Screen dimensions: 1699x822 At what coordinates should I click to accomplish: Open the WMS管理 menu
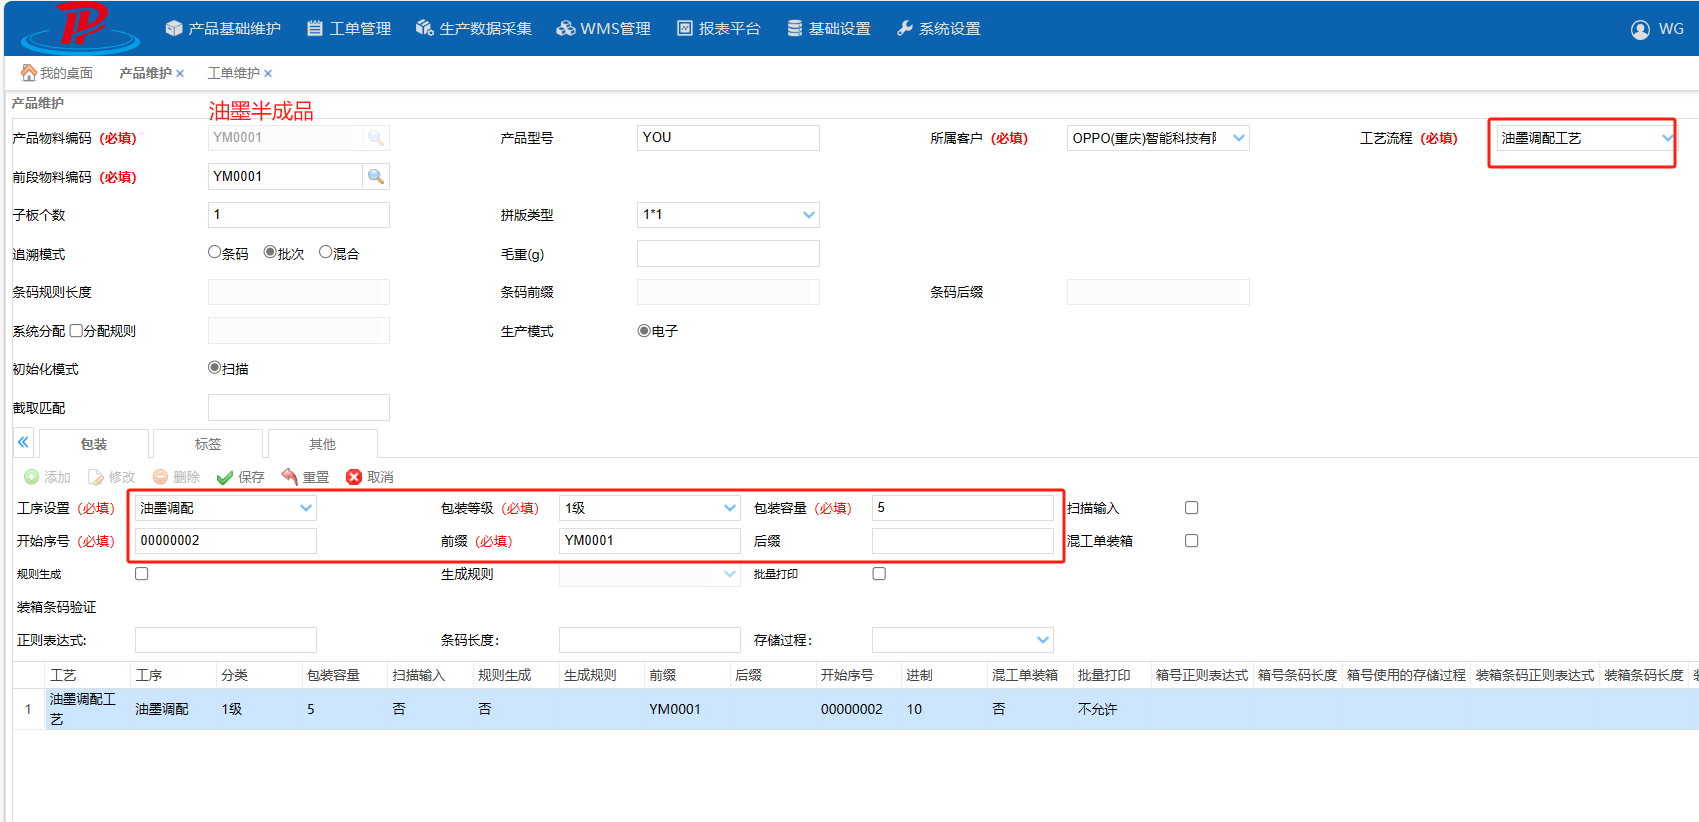click(x=603, y=29)
